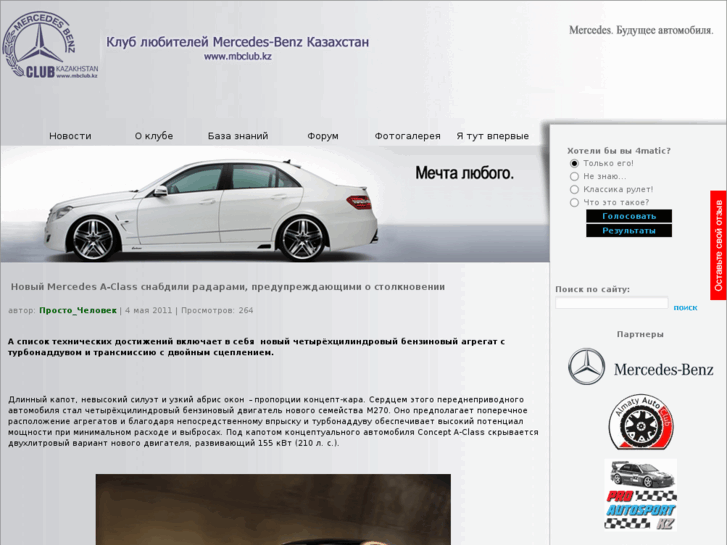Click the поиск search link
Screen dimensions: 727x545
[685, 308]
